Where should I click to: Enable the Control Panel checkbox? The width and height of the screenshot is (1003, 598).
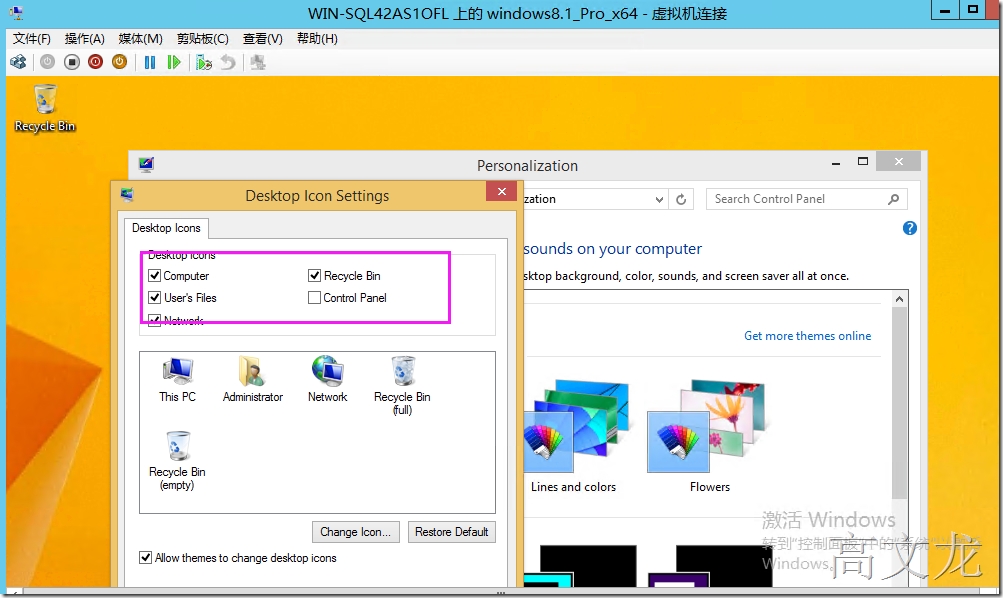314,297
